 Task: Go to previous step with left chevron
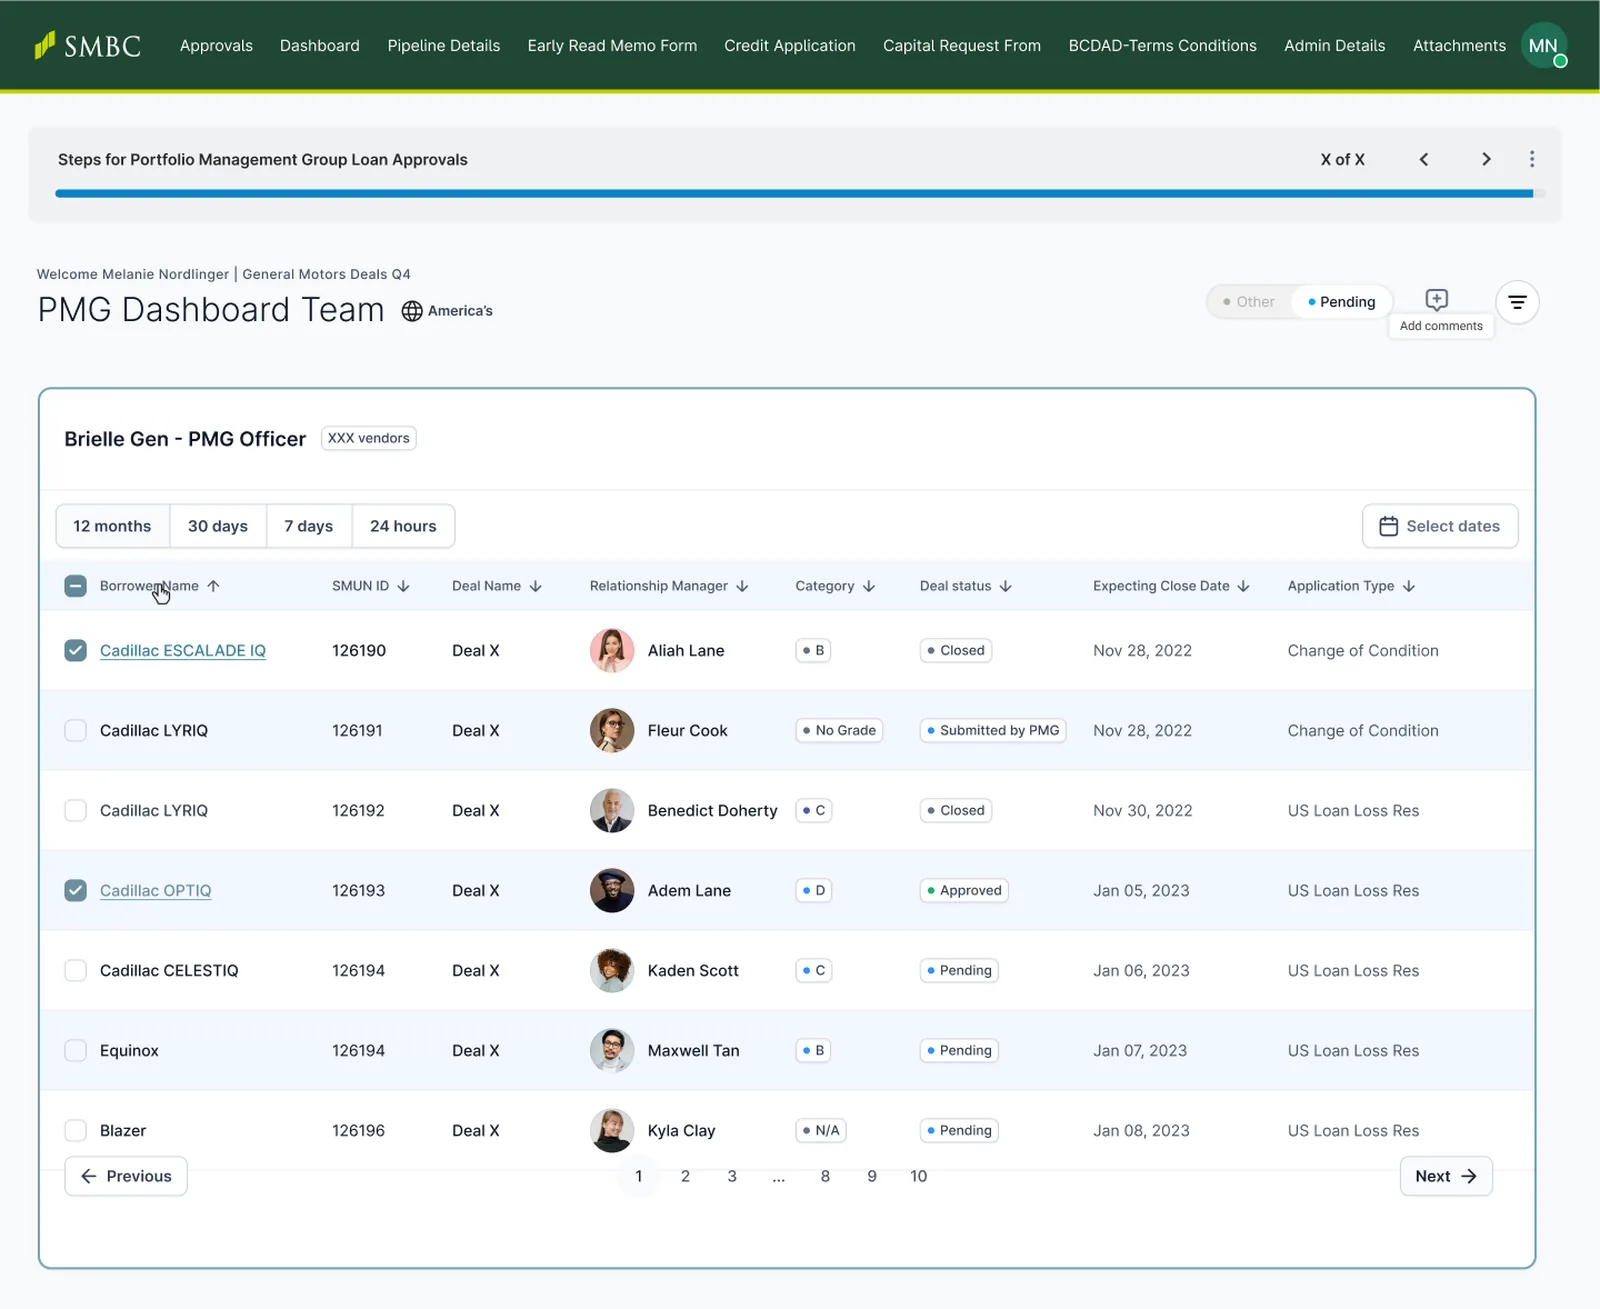pyautogui.click(x=1424, y=159)
